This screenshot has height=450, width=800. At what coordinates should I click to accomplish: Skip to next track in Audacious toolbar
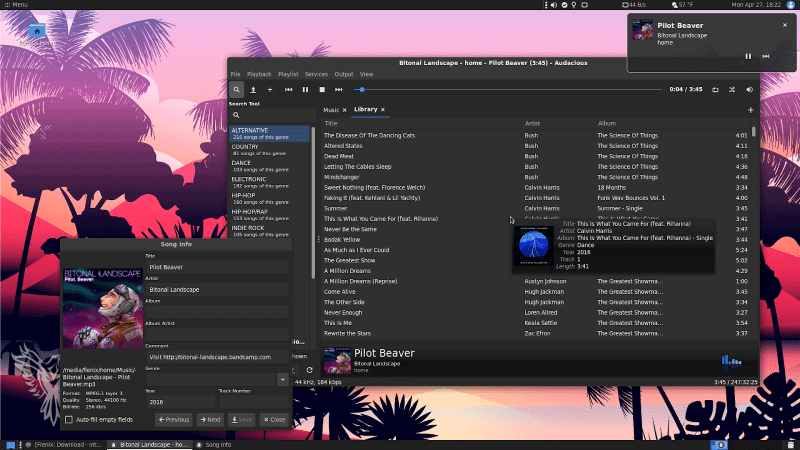tap(338, 89)
